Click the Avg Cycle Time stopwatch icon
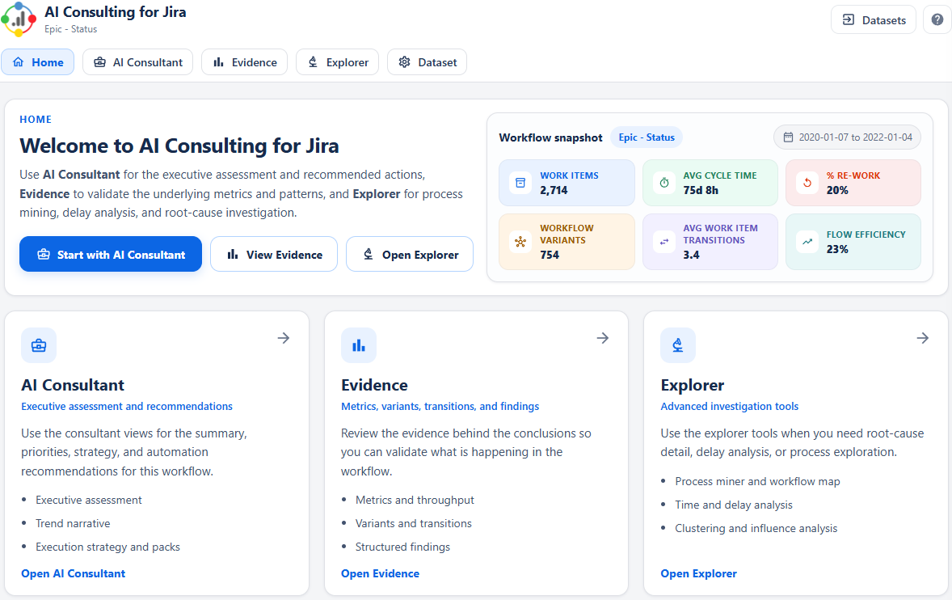The height and width of the screenshot is (600, 952). [x=664, y=183]
